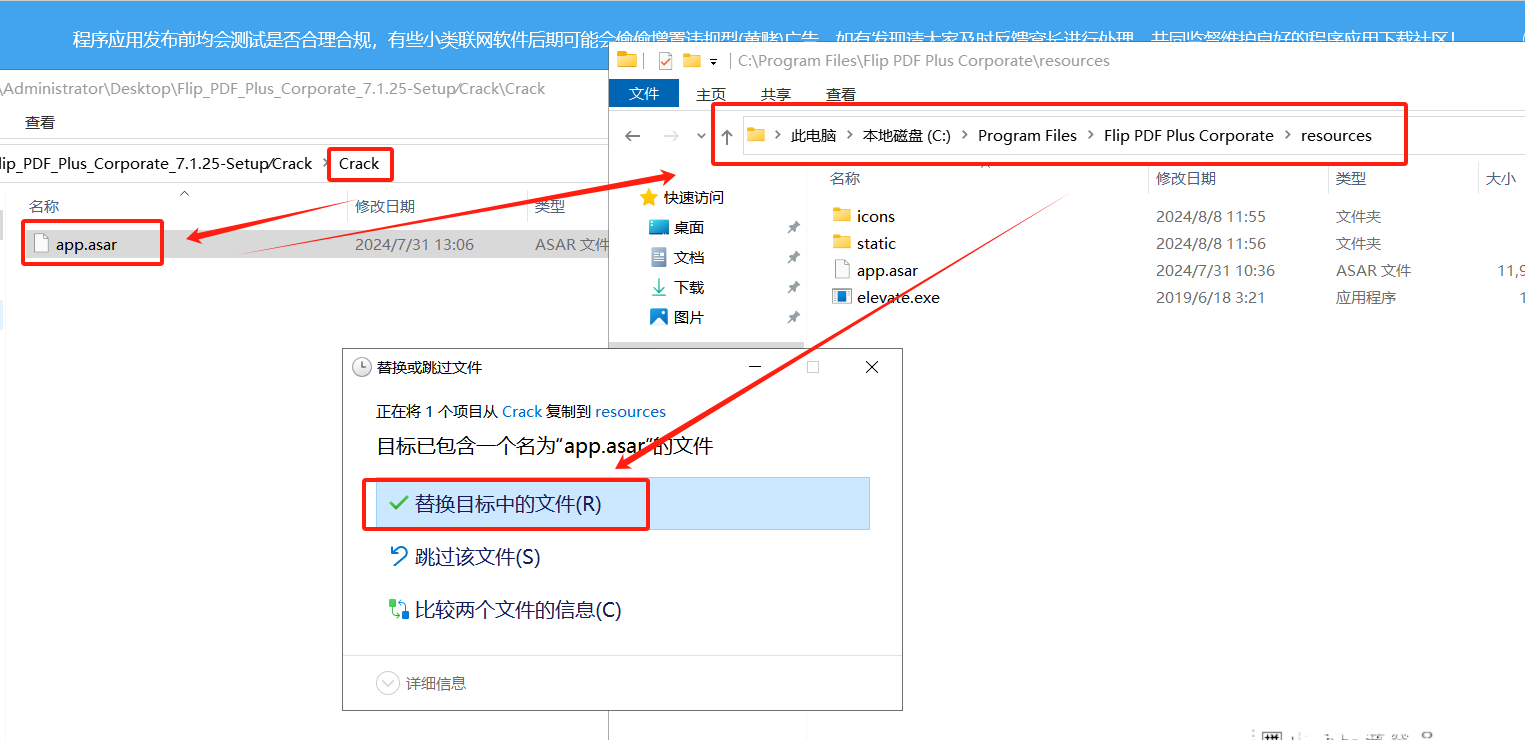Click the Properties checkmark quick access icon
The width and height of the screenshot is (1525, 740).
pos(665,60)
